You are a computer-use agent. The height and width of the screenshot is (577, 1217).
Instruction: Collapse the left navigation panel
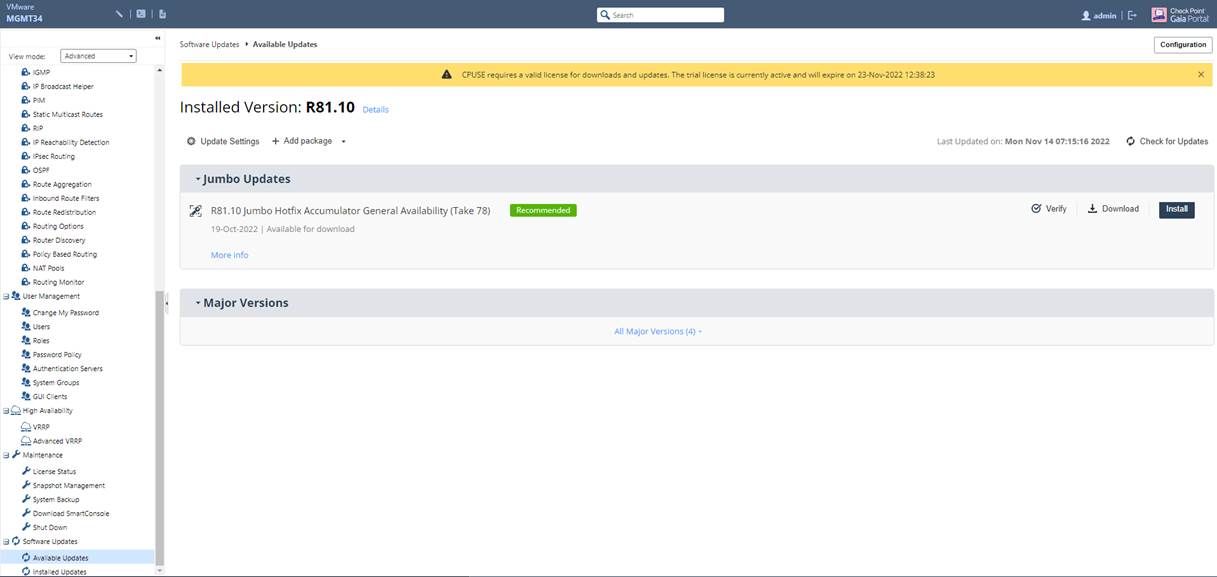click(x=157, y=39)
